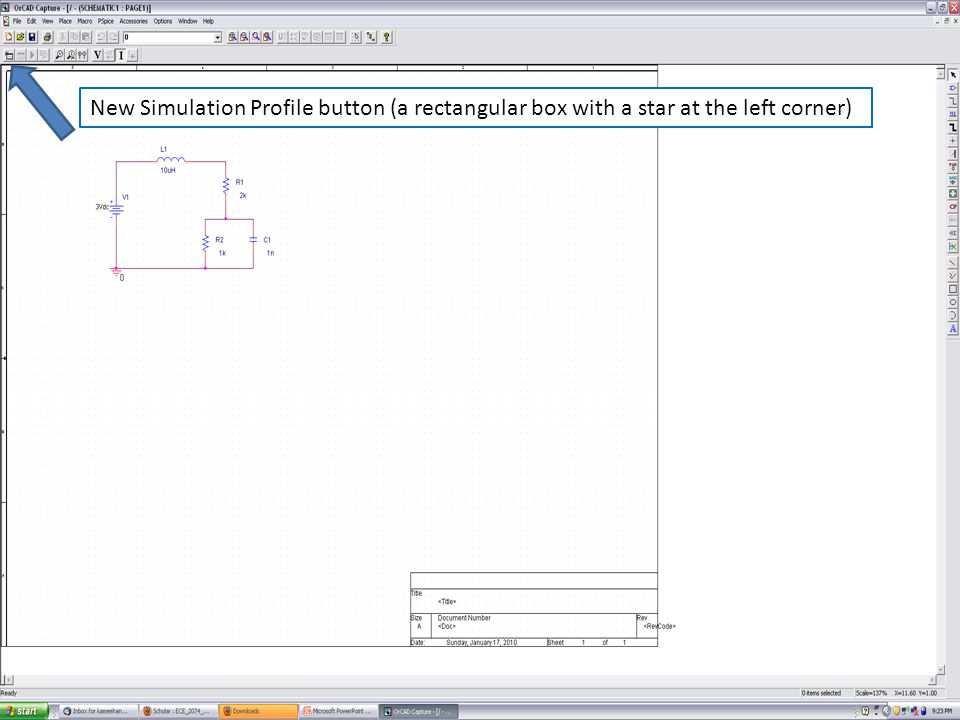Choose the Select arrow tool
Screen dimensions: 960x720
953,75
